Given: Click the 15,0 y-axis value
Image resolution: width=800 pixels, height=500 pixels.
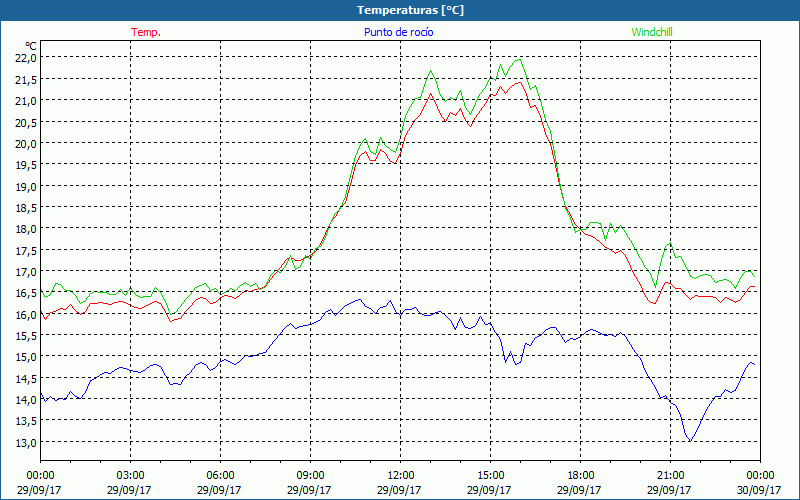Looking at the screenshot, I should tap(27, 357).
